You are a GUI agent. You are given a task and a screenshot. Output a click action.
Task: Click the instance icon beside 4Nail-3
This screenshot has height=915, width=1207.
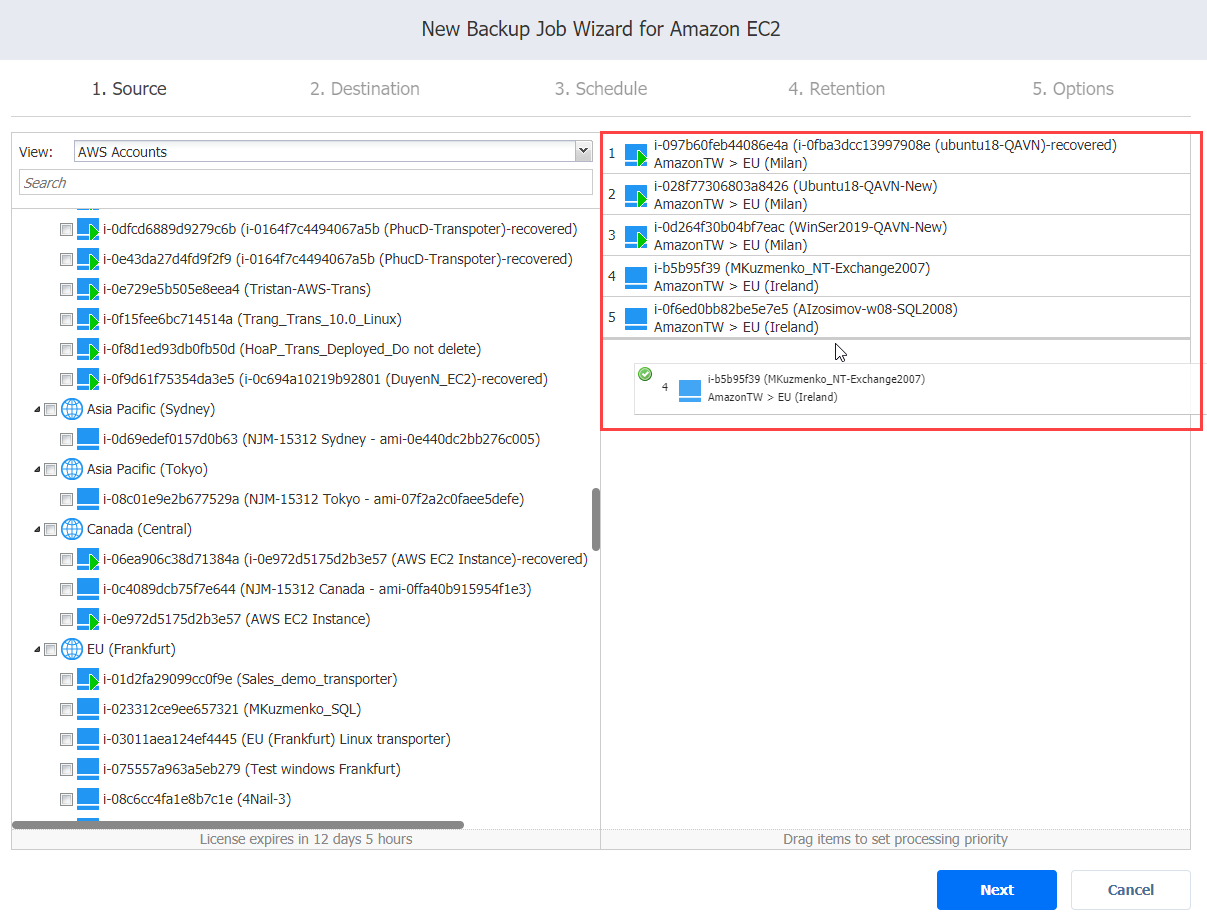tap(89, 800)
